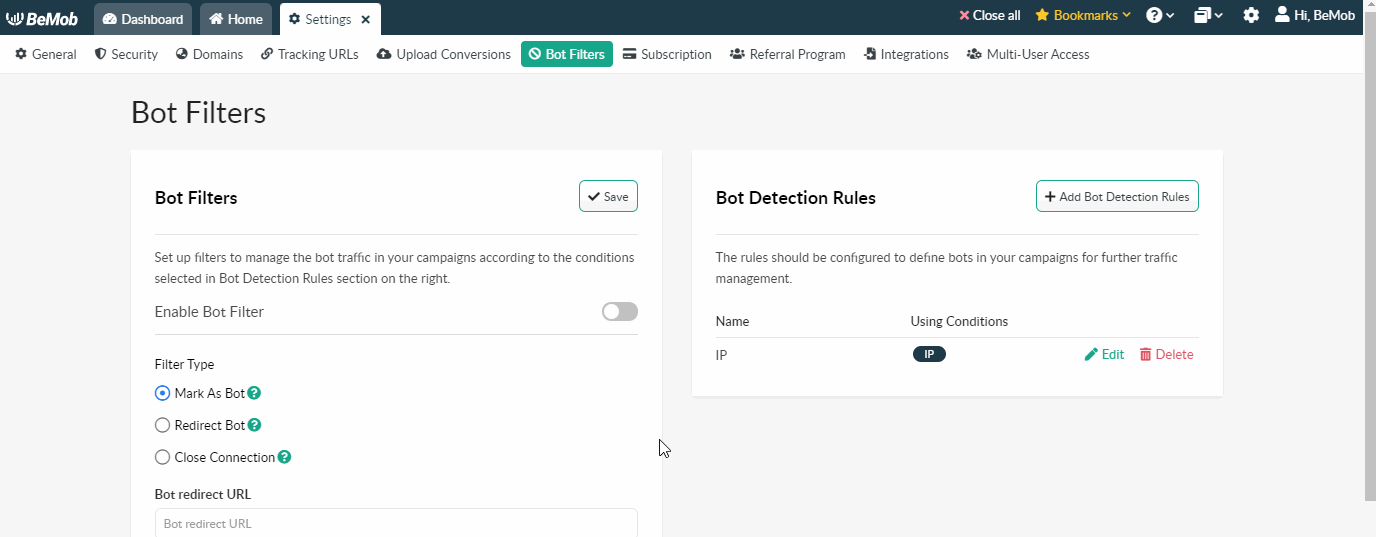
Task: Open the help question mark menu
Action: click(x=1160, y=16)
